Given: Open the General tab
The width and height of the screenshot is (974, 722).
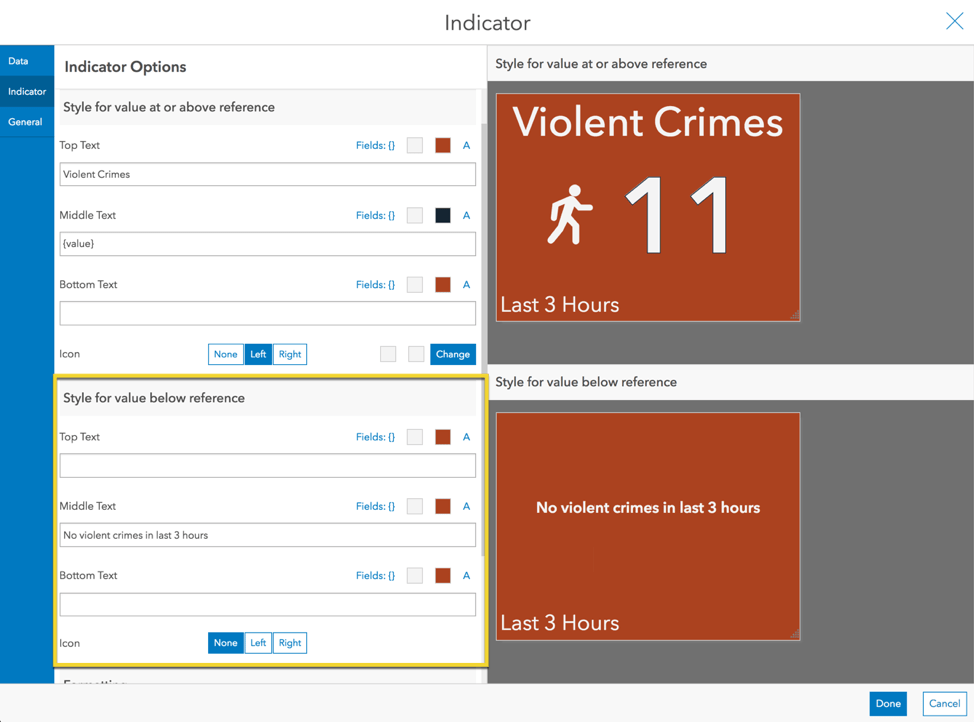Looking at the screenshot, I should (x=25, y=122).
